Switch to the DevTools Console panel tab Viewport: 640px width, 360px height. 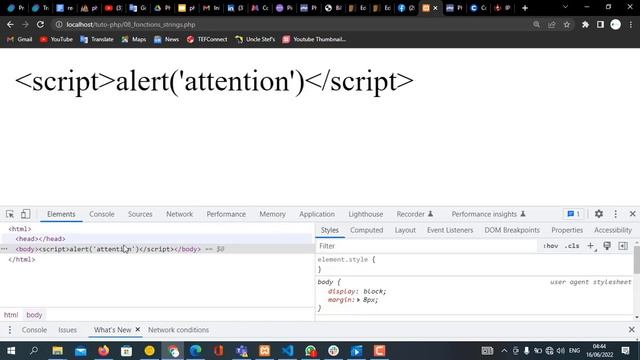pyautogui.click(x=102, y=214)
